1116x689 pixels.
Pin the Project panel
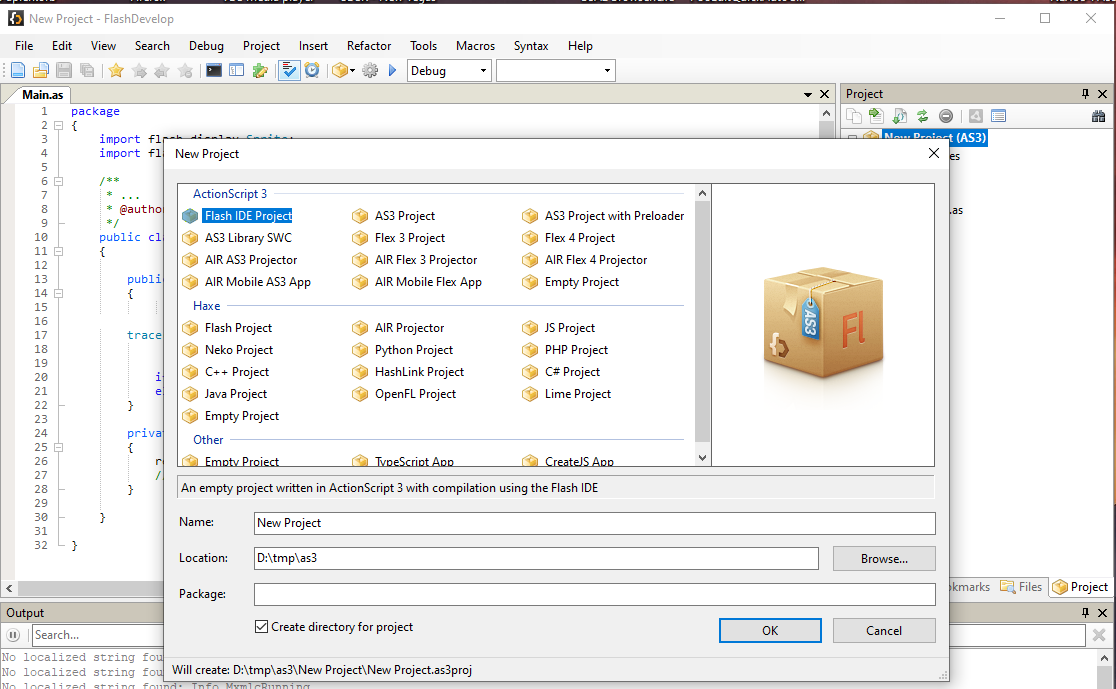coord(1085,94)
